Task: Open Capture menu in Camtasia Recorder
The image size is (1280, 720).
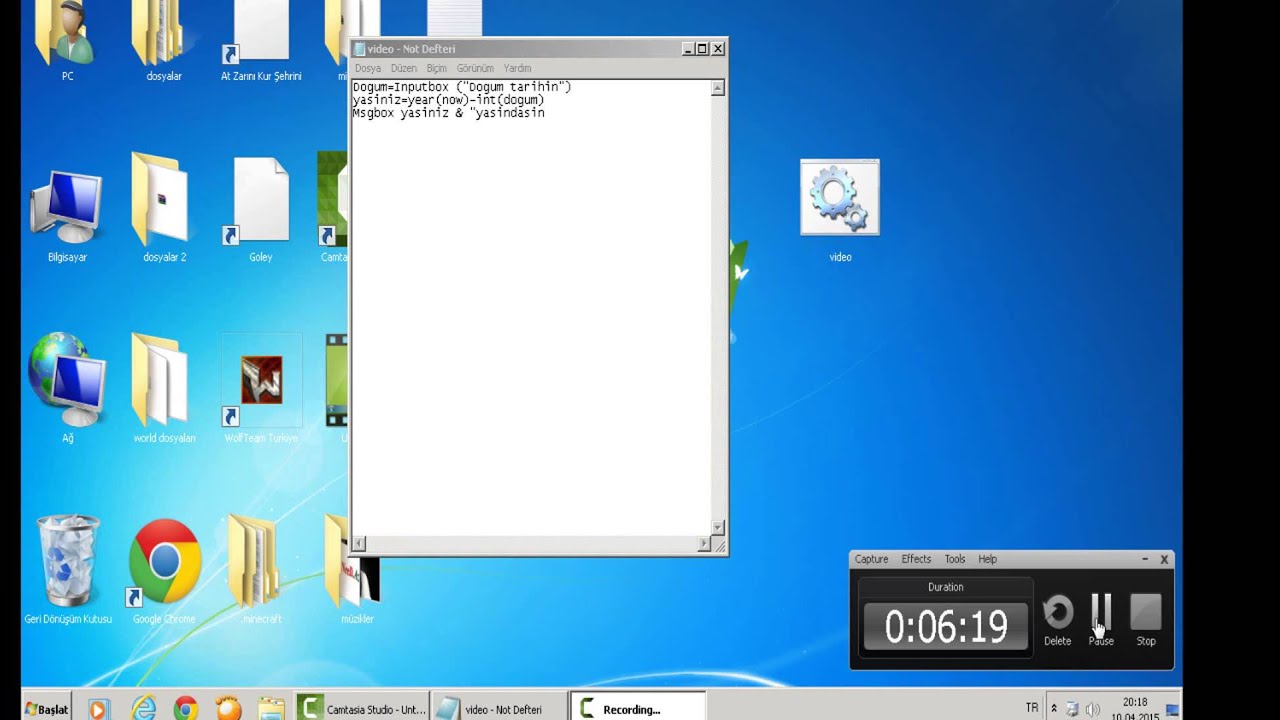Action: pos(871,559)
